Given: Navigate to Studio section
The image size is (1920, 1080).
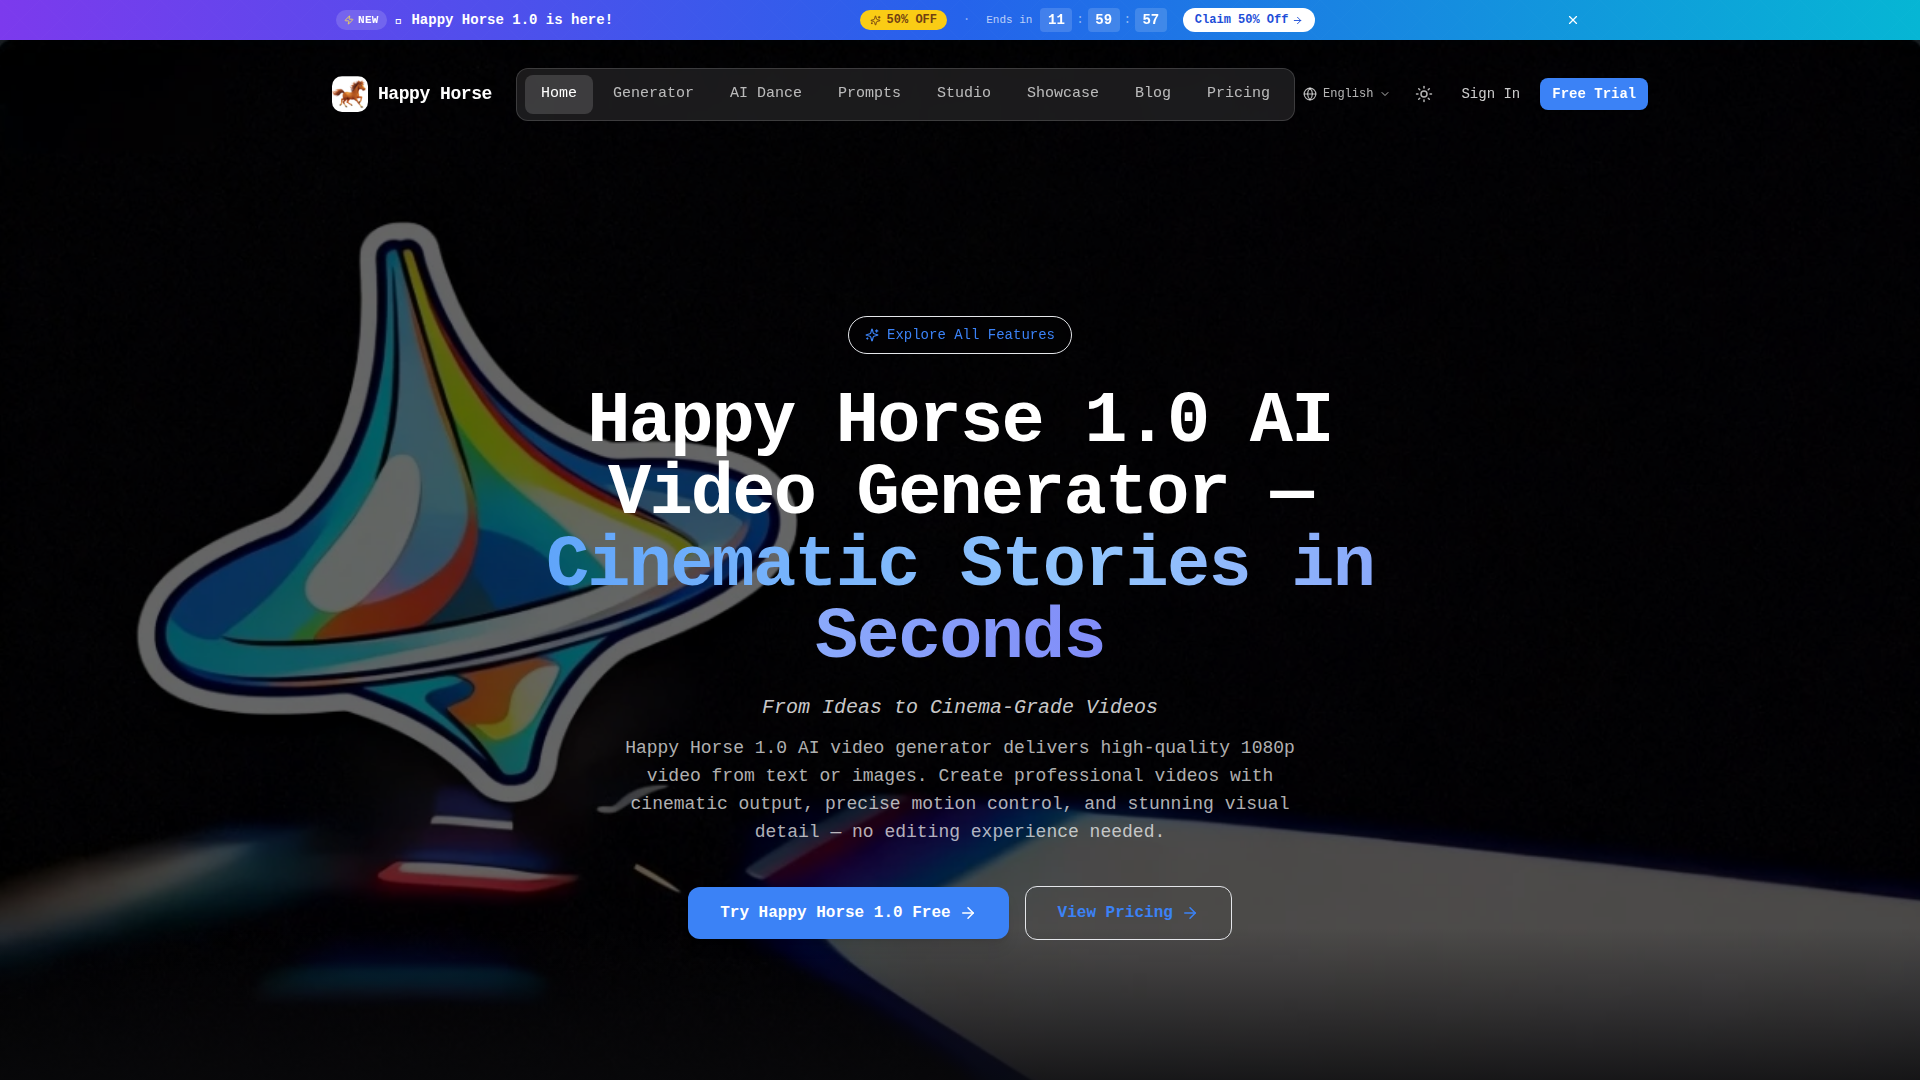Looking at the screenshot, I should (963, 93).
